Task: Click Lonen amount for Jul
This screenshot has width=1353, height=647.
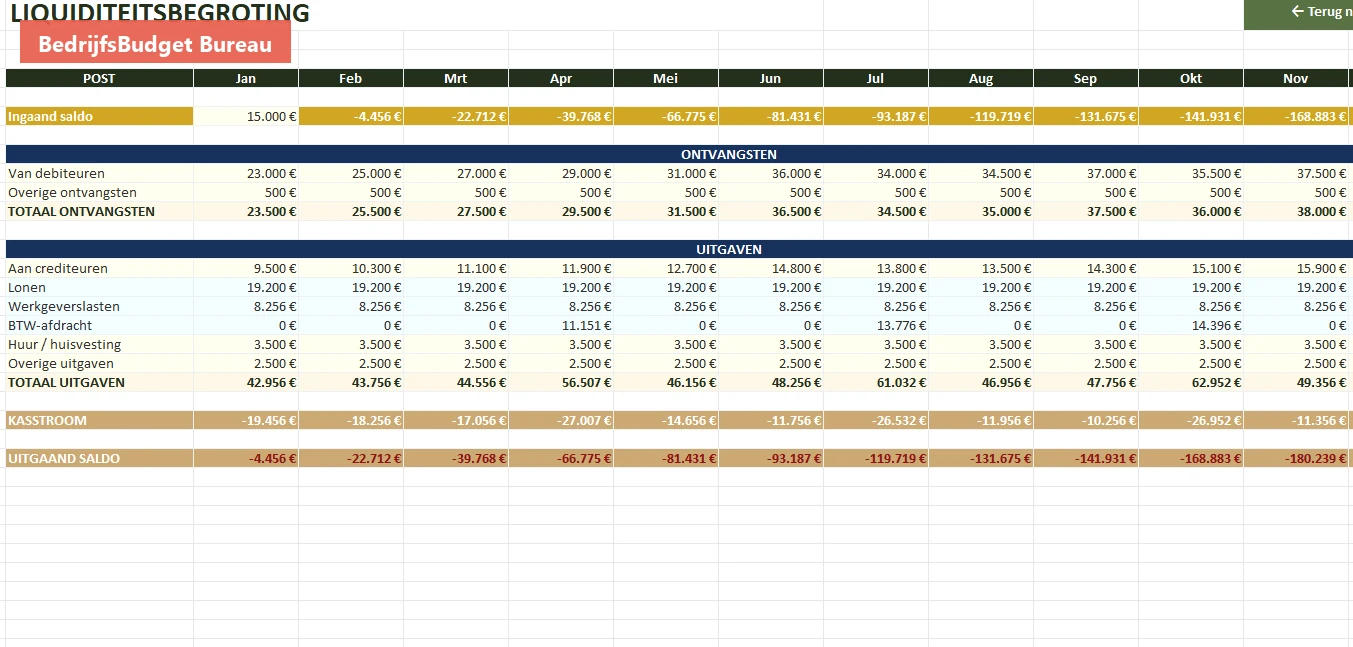Action: coord(876,287)
